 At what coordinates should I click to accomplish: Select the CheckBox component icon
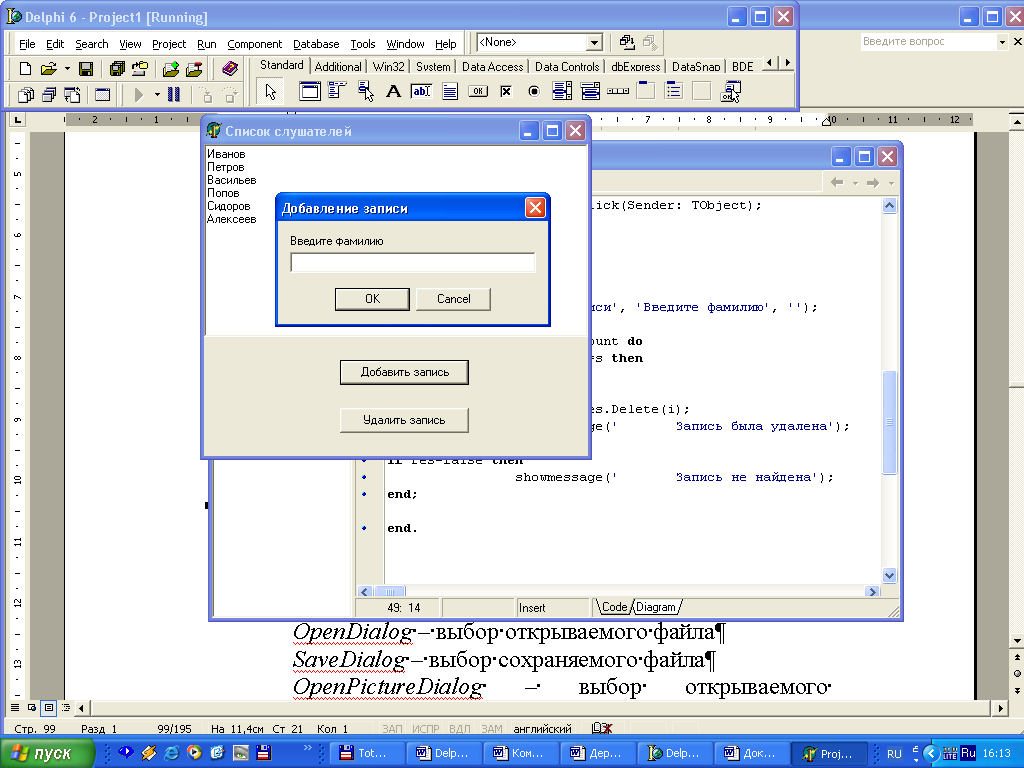pyautogui.click(x=506, y=91)
